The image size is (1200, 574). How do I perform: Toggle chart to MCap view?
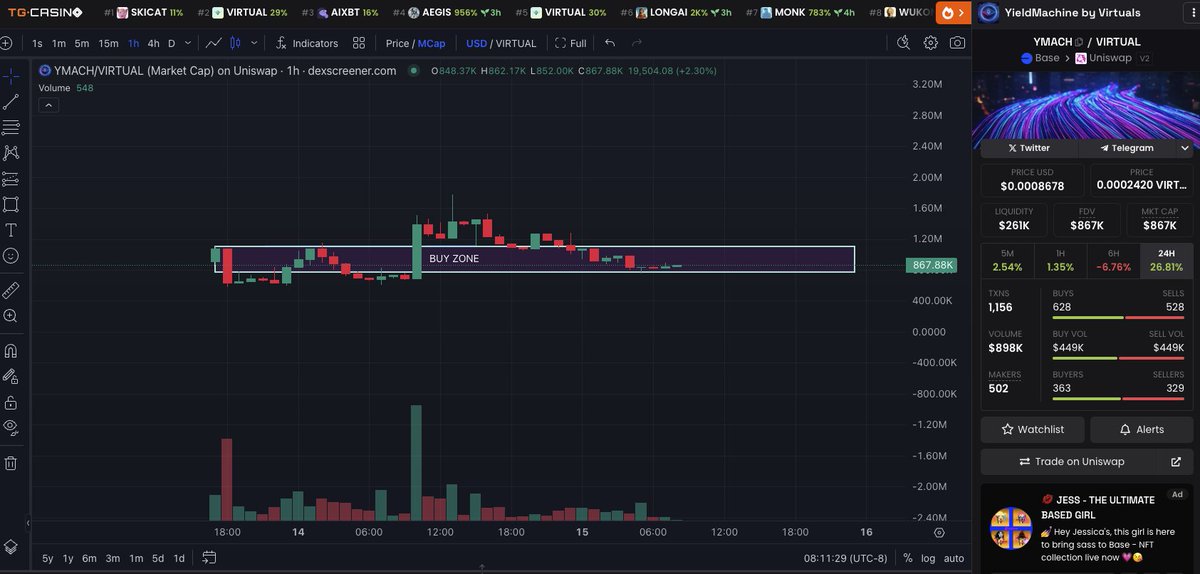click(x=432, y=43)
